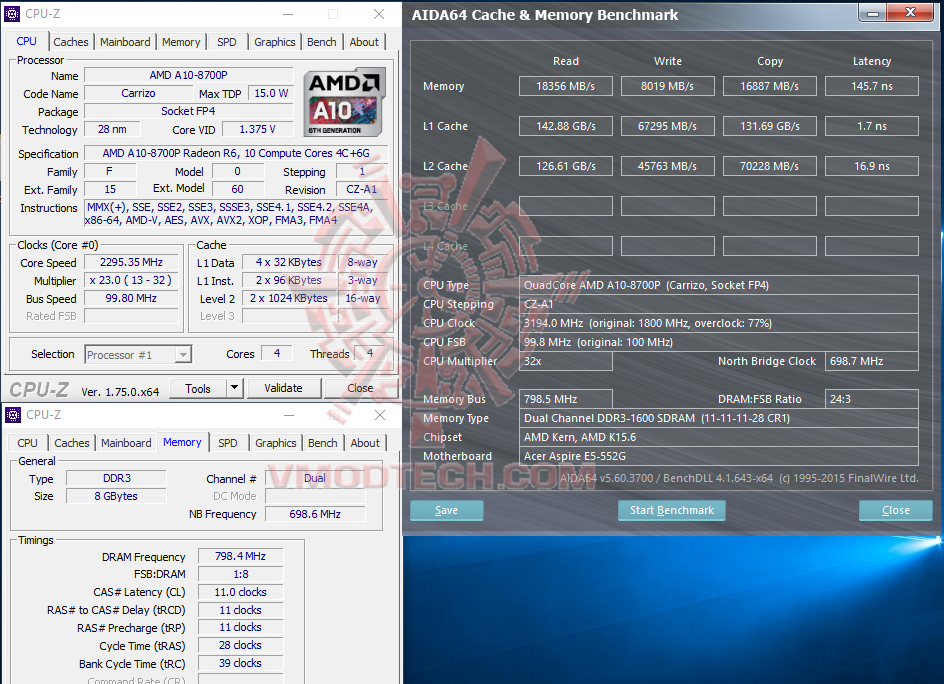Open the Processor #1 selection combo box

point(138,355)
